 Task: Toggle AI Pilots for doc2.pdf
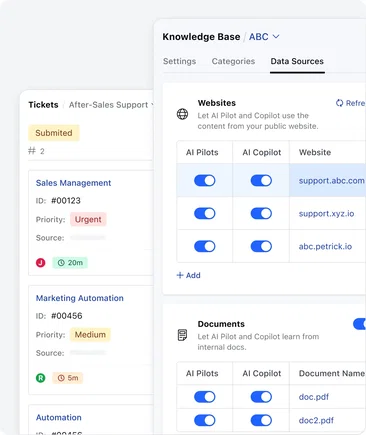click(205, 420)
